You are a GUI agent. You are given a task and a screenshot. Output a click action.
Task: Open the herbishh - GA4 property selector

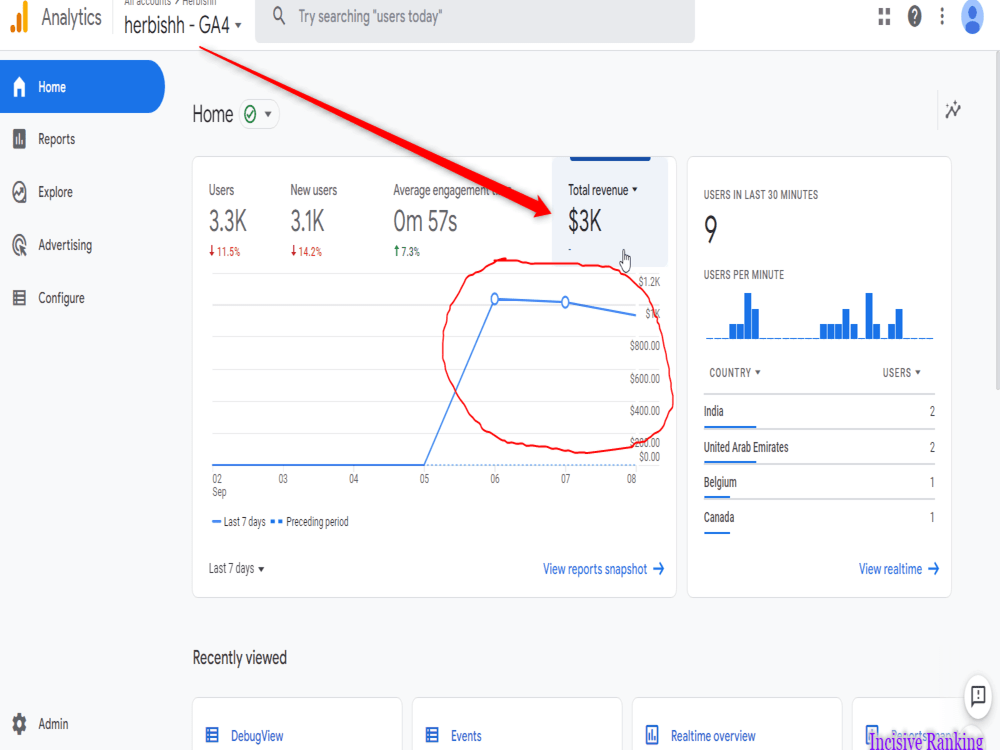pyautogui.click(x=182, y=25)
